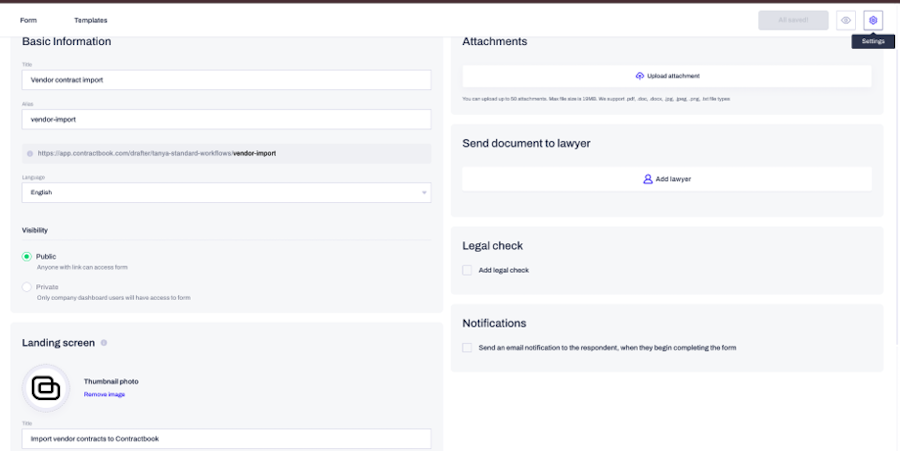Expand the Language dropdown arrow
This screenshot has width=900, height=451.
click(x=424, y=193)
